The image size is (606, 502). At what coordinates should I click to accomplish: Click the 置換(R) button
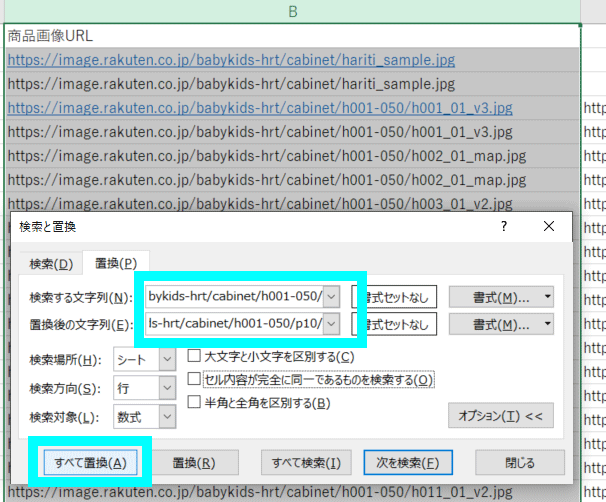(194, 462)
